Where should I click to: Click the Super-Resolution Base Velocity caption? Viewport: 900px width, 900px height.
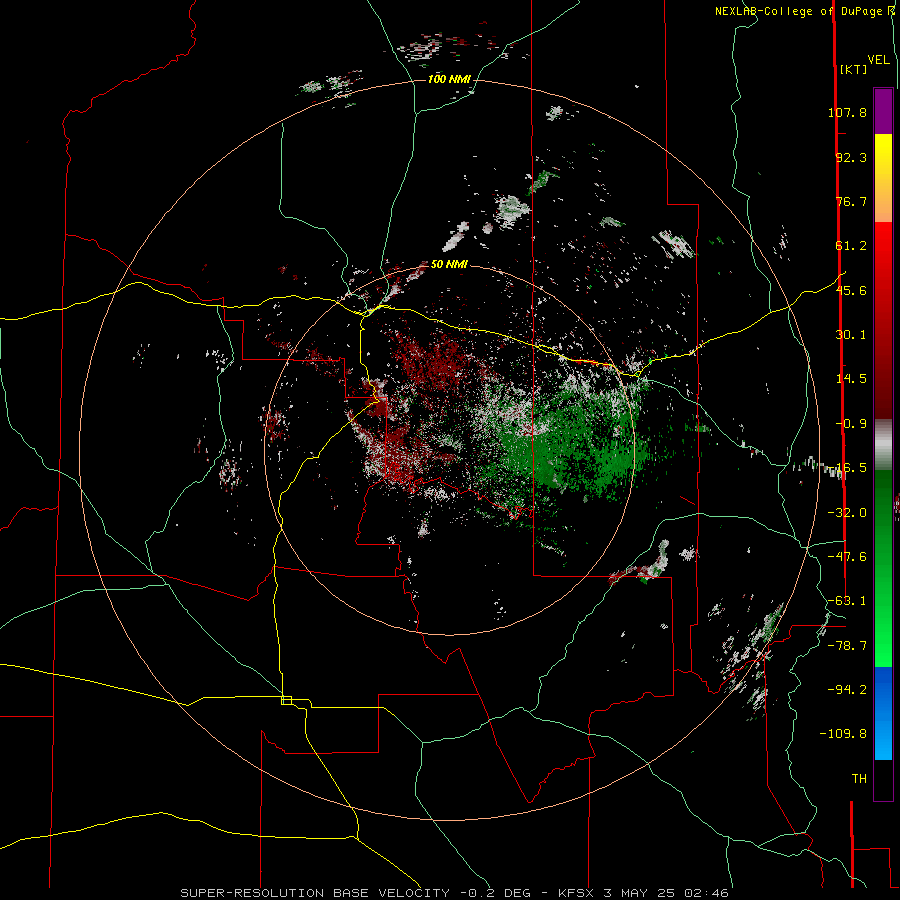click(454, 893)
